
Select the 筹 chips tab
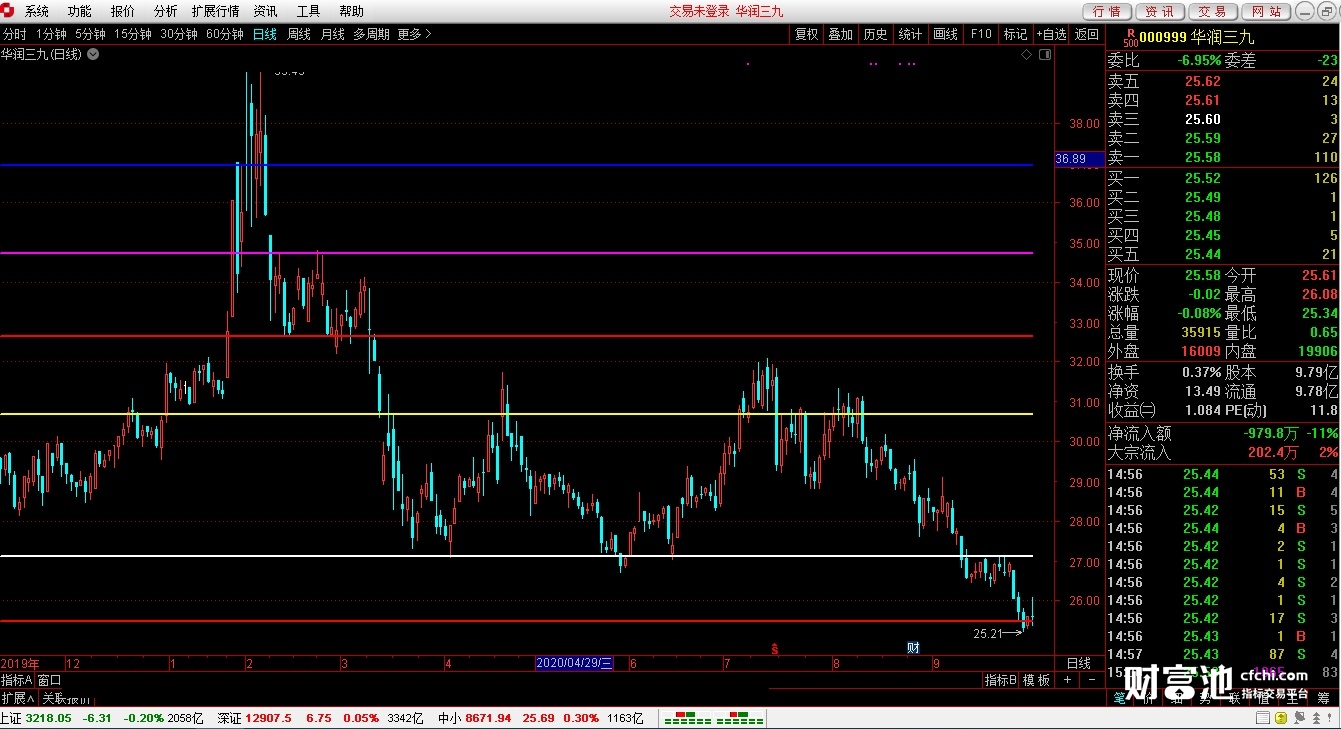[x=1322, y=698]
